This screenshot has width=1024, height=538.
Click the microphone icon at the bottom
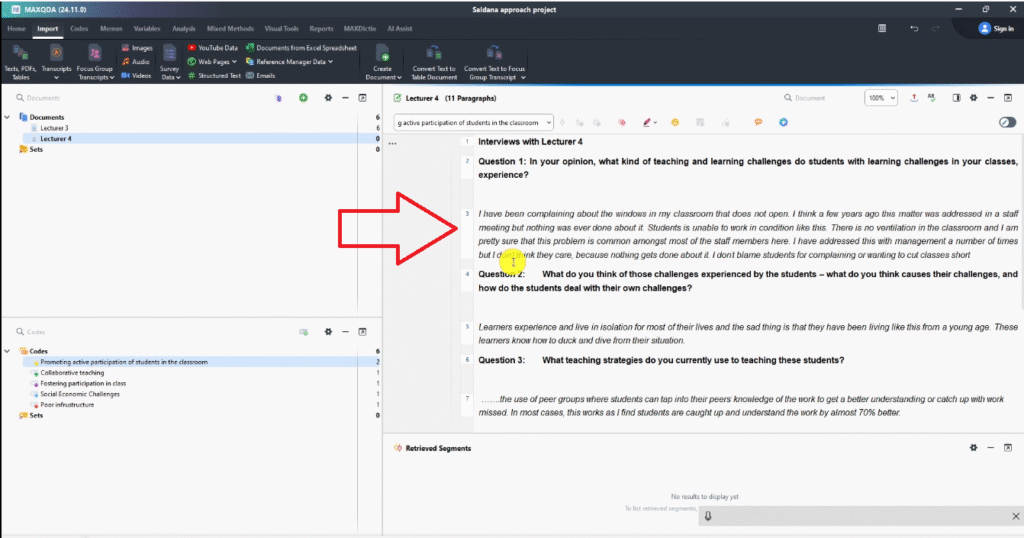[707, 516]
